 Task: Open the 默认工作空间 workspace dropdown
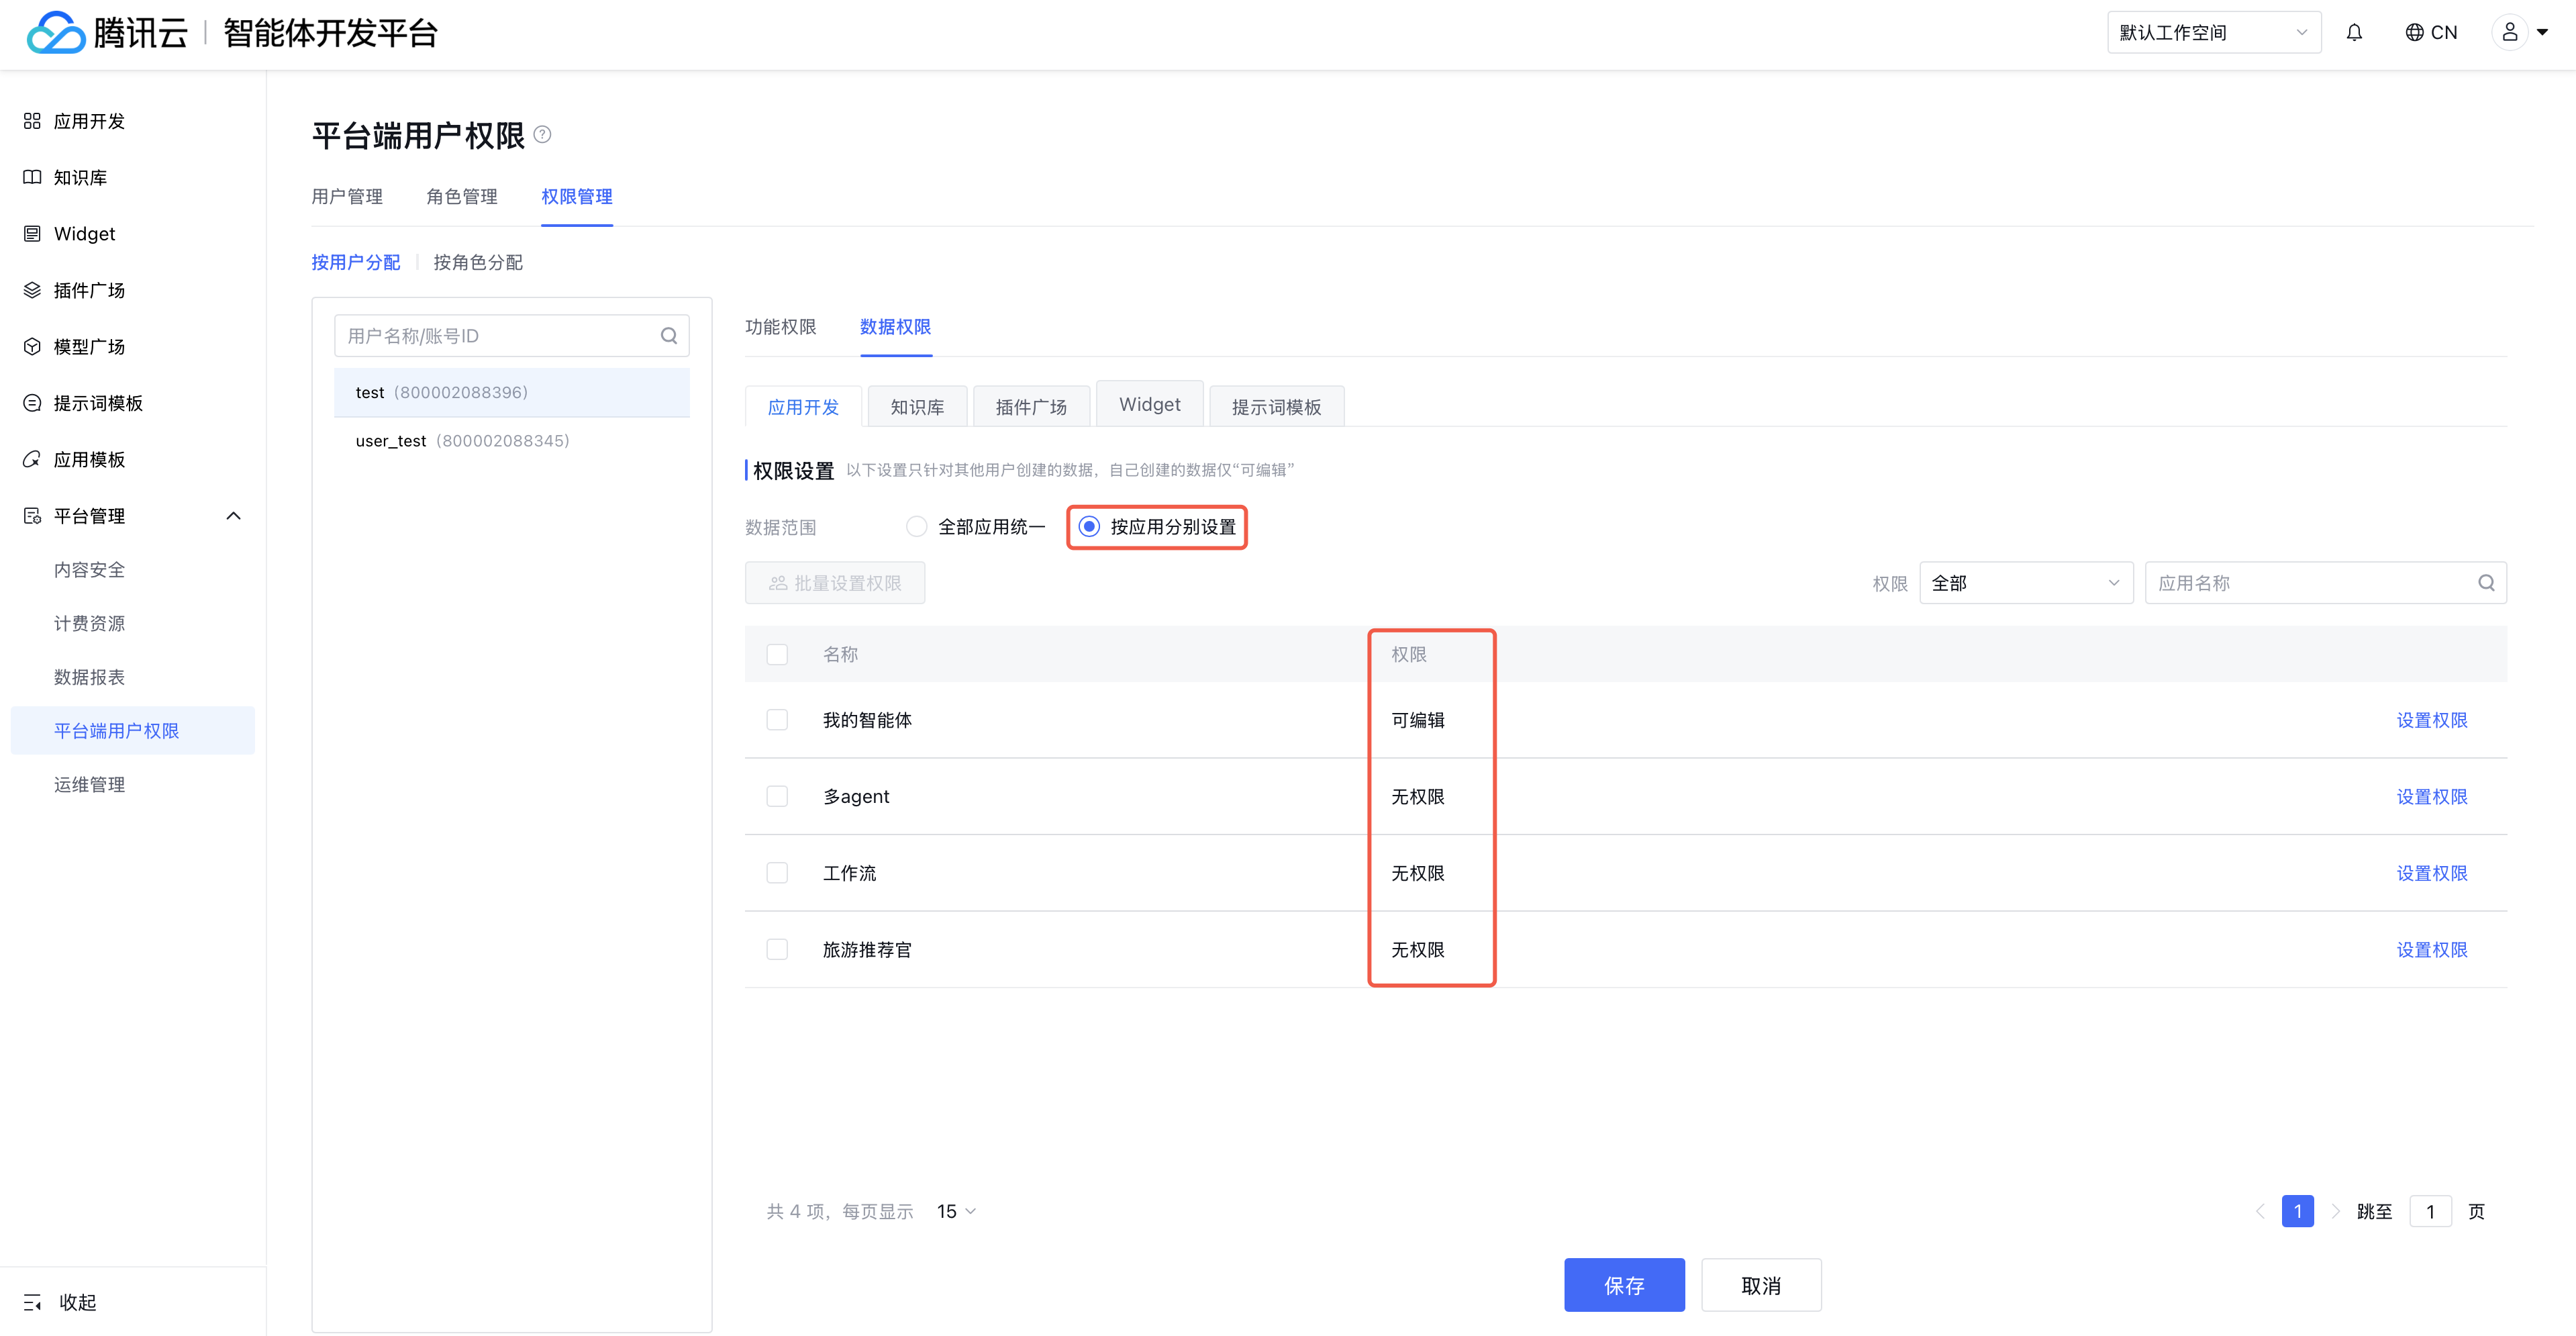click(x=2212, y=33)
